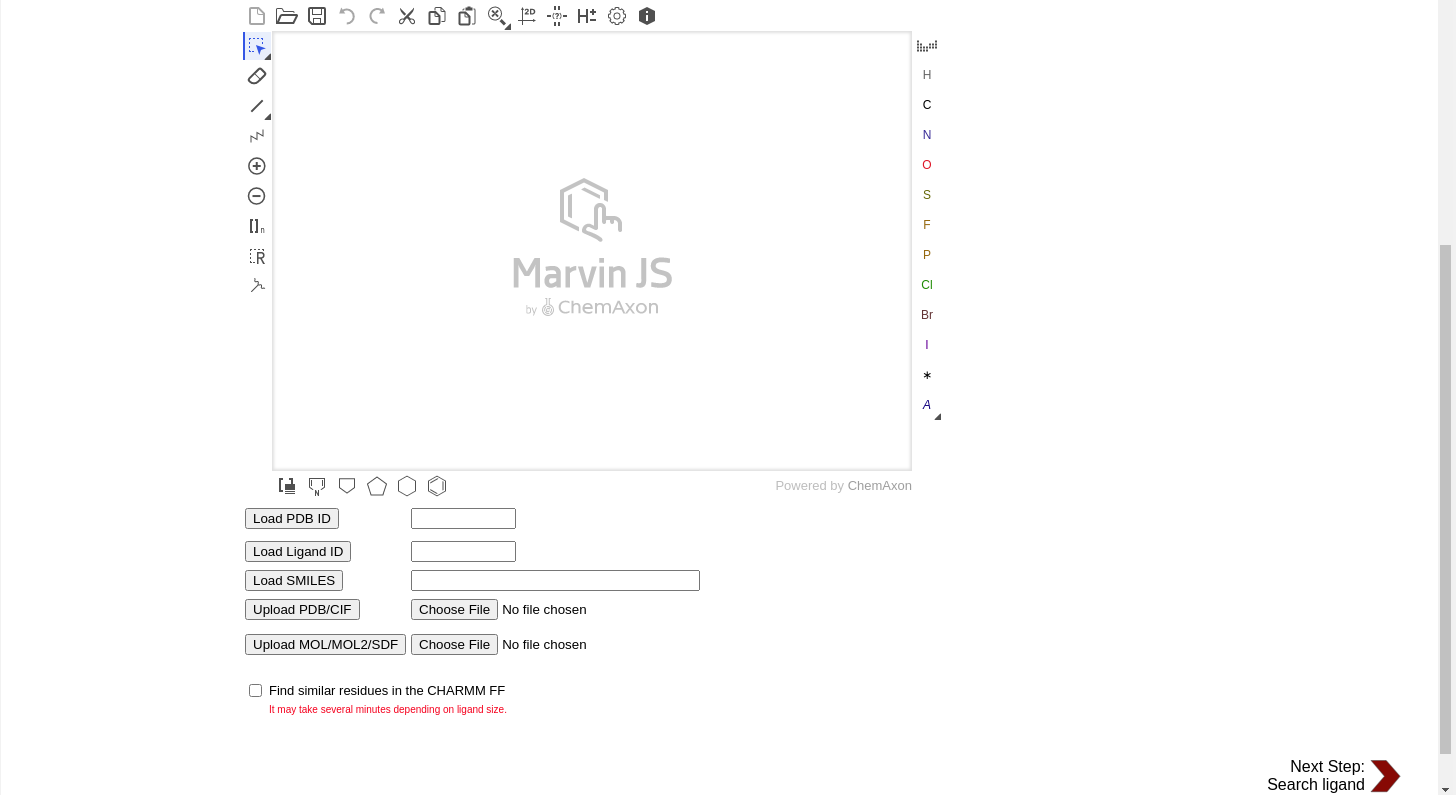Image resolution: width=1456 pixels, height=795 pixels.
Task: Select the bracket group tool
Action: point(257,226)
